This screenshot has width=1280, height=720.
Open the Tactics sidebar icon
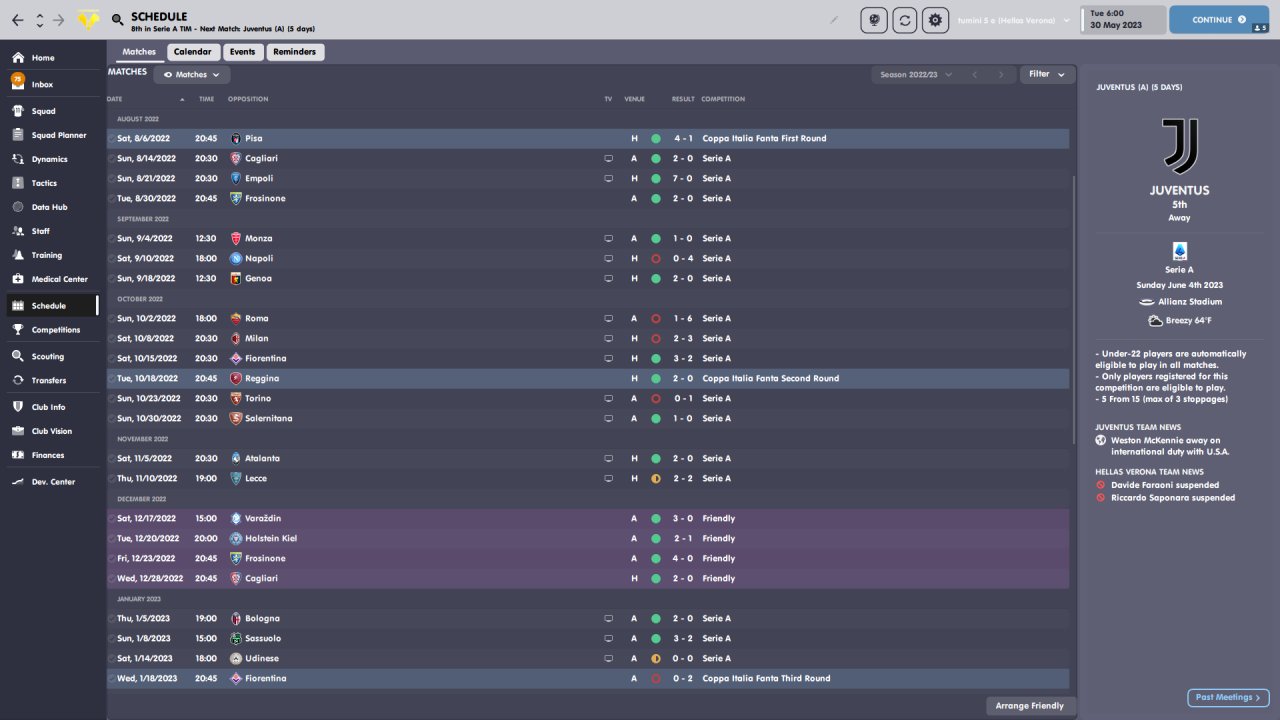pos(18,183)
